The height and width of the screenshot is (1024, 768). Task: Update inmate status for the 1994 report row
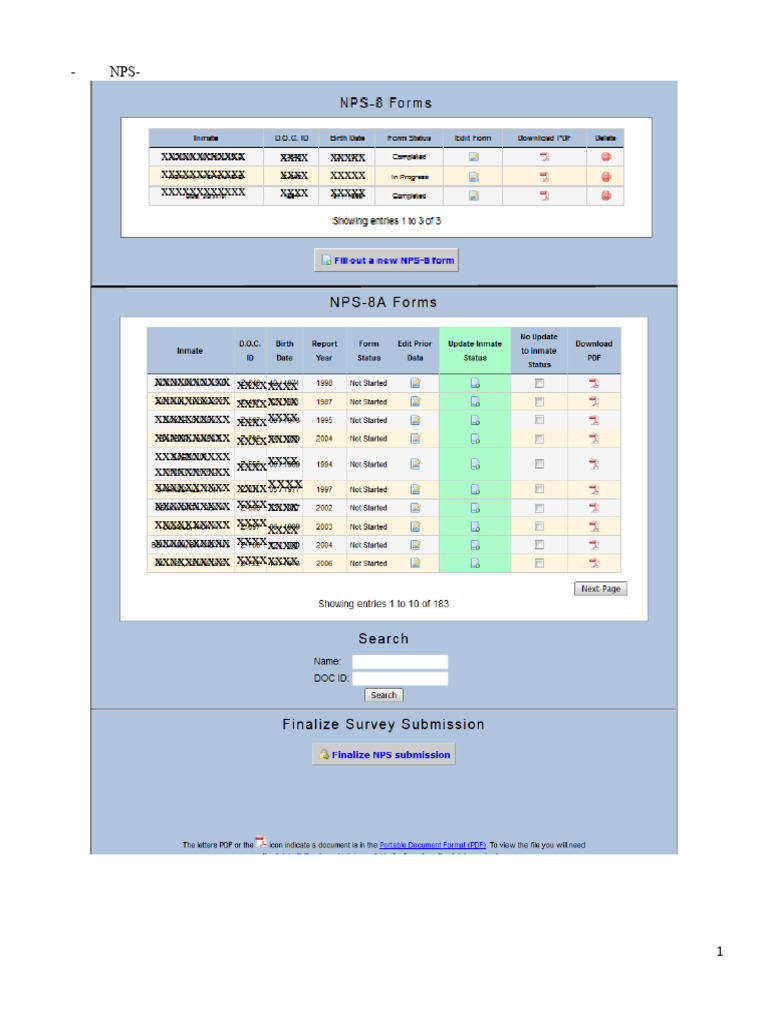(475, 464)
